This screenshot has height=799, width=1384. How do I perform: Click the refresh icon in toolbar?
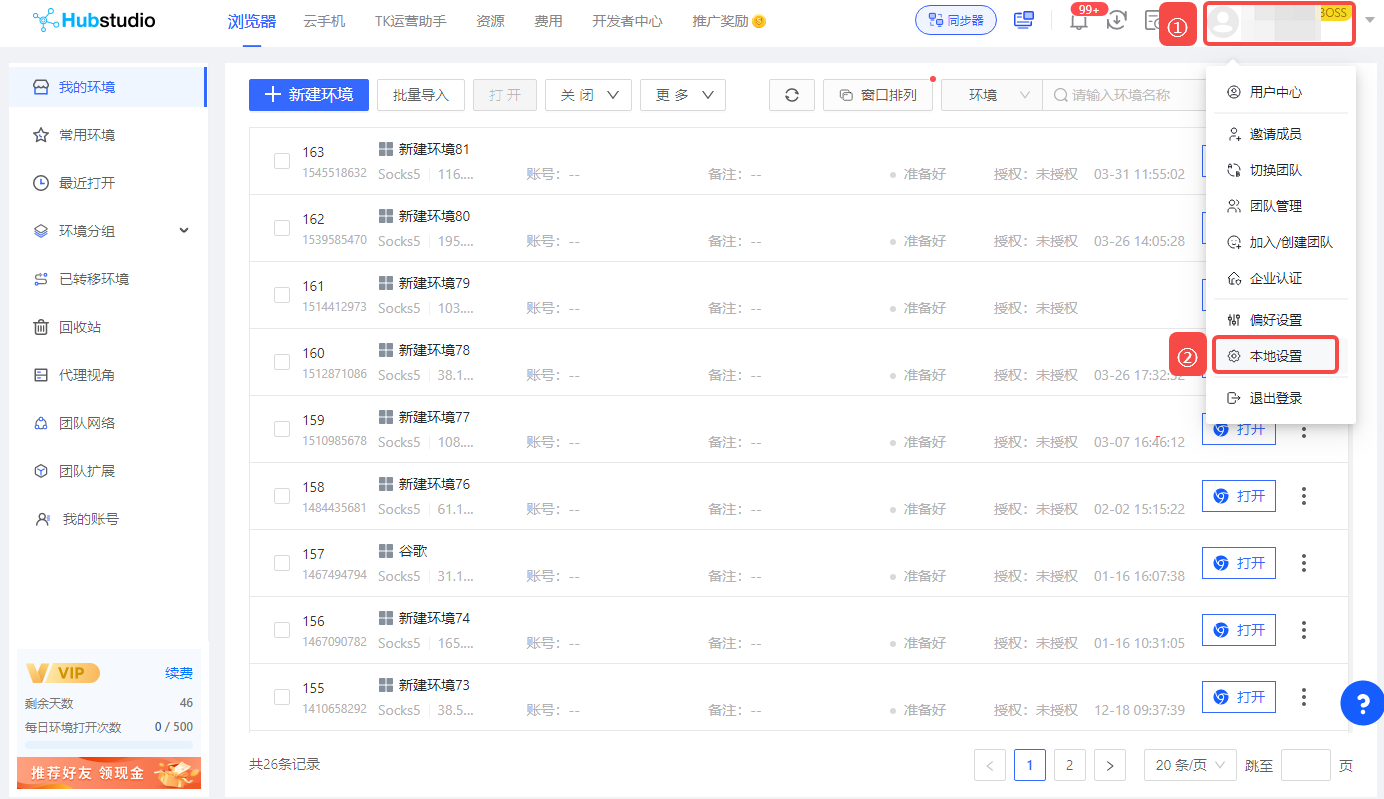792,95
